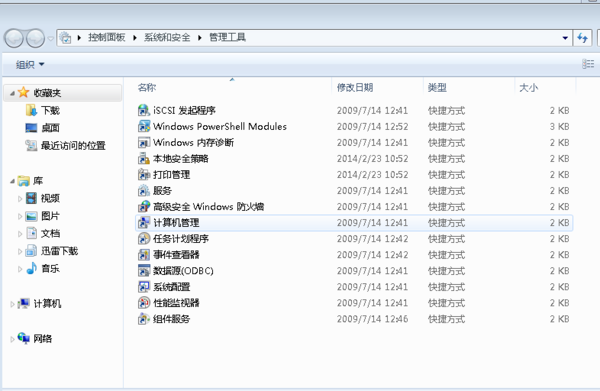Select the 事件查看器 icon
600x391 pixels.
point(143,255)
